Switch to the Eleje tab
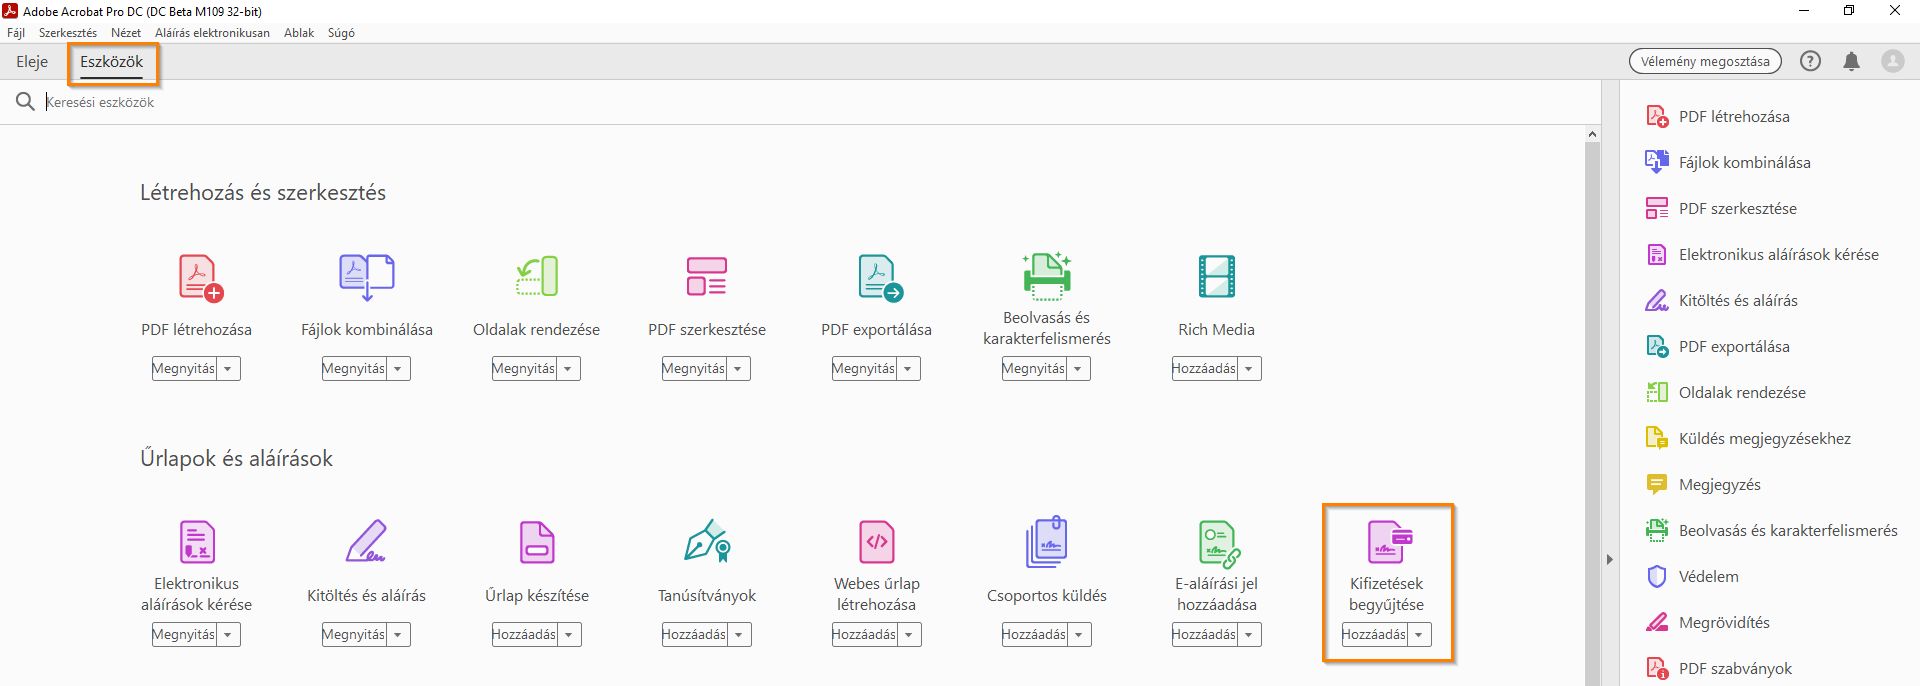The width and height of the screenshot is (1920, 686). [32, 62]
